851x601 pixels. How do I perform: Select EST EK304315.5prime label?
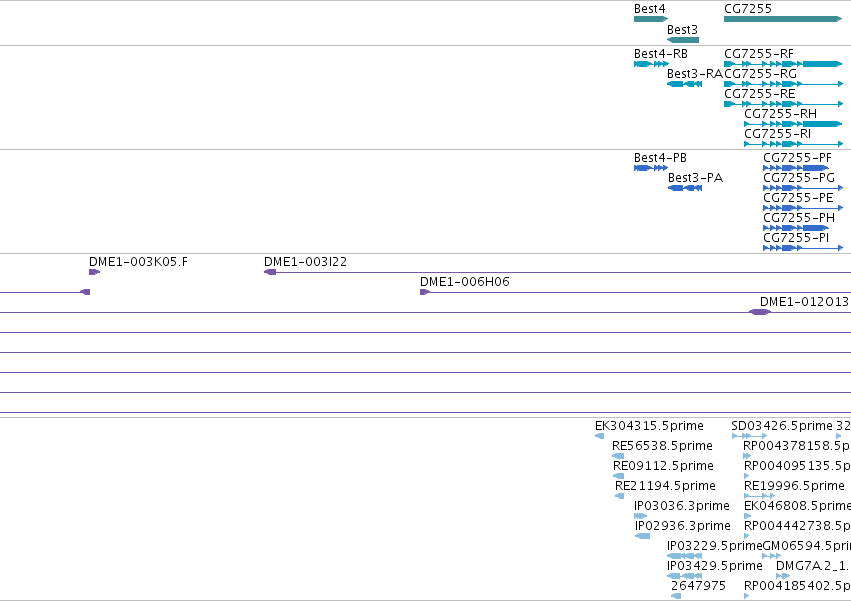649,426
